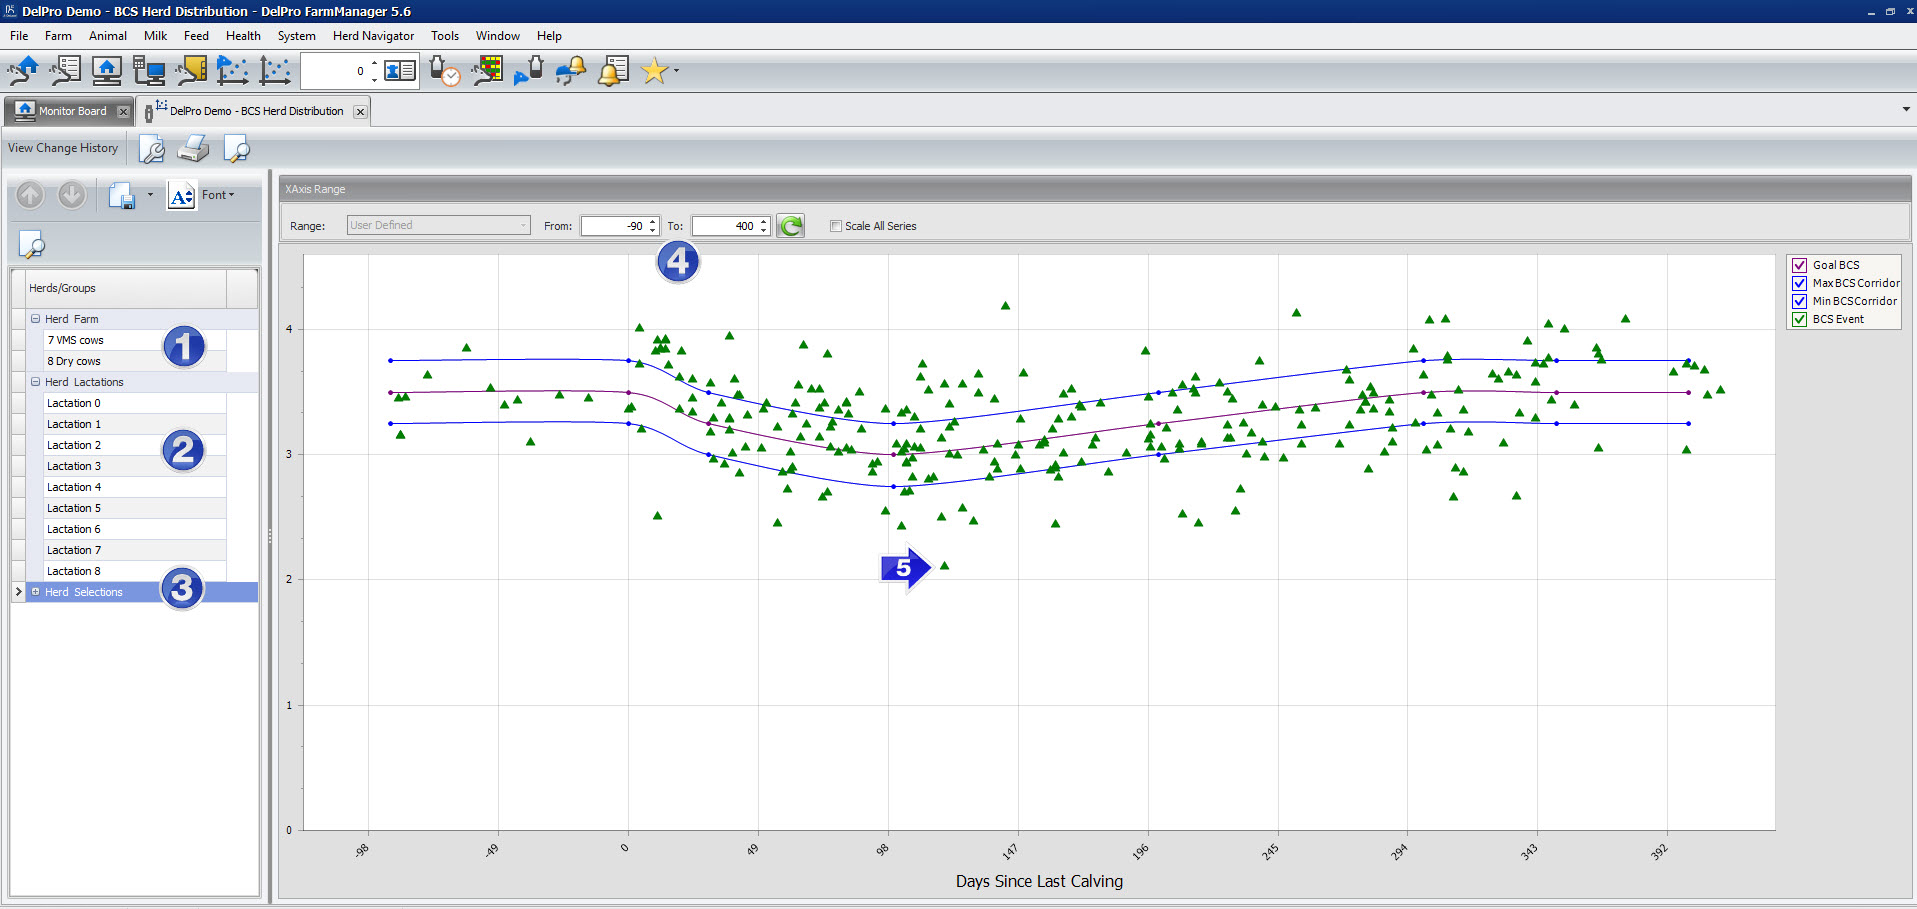The height and width of the screenshot is (909, 1917).
Task: Open the wrench settings document icon
Action: [x=152, y=149]
